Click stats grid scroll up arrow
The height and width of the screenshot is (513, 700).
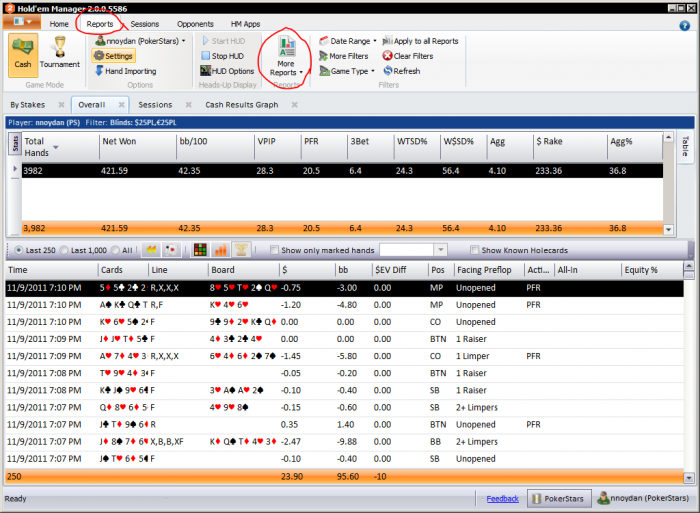tap(668, 137)
